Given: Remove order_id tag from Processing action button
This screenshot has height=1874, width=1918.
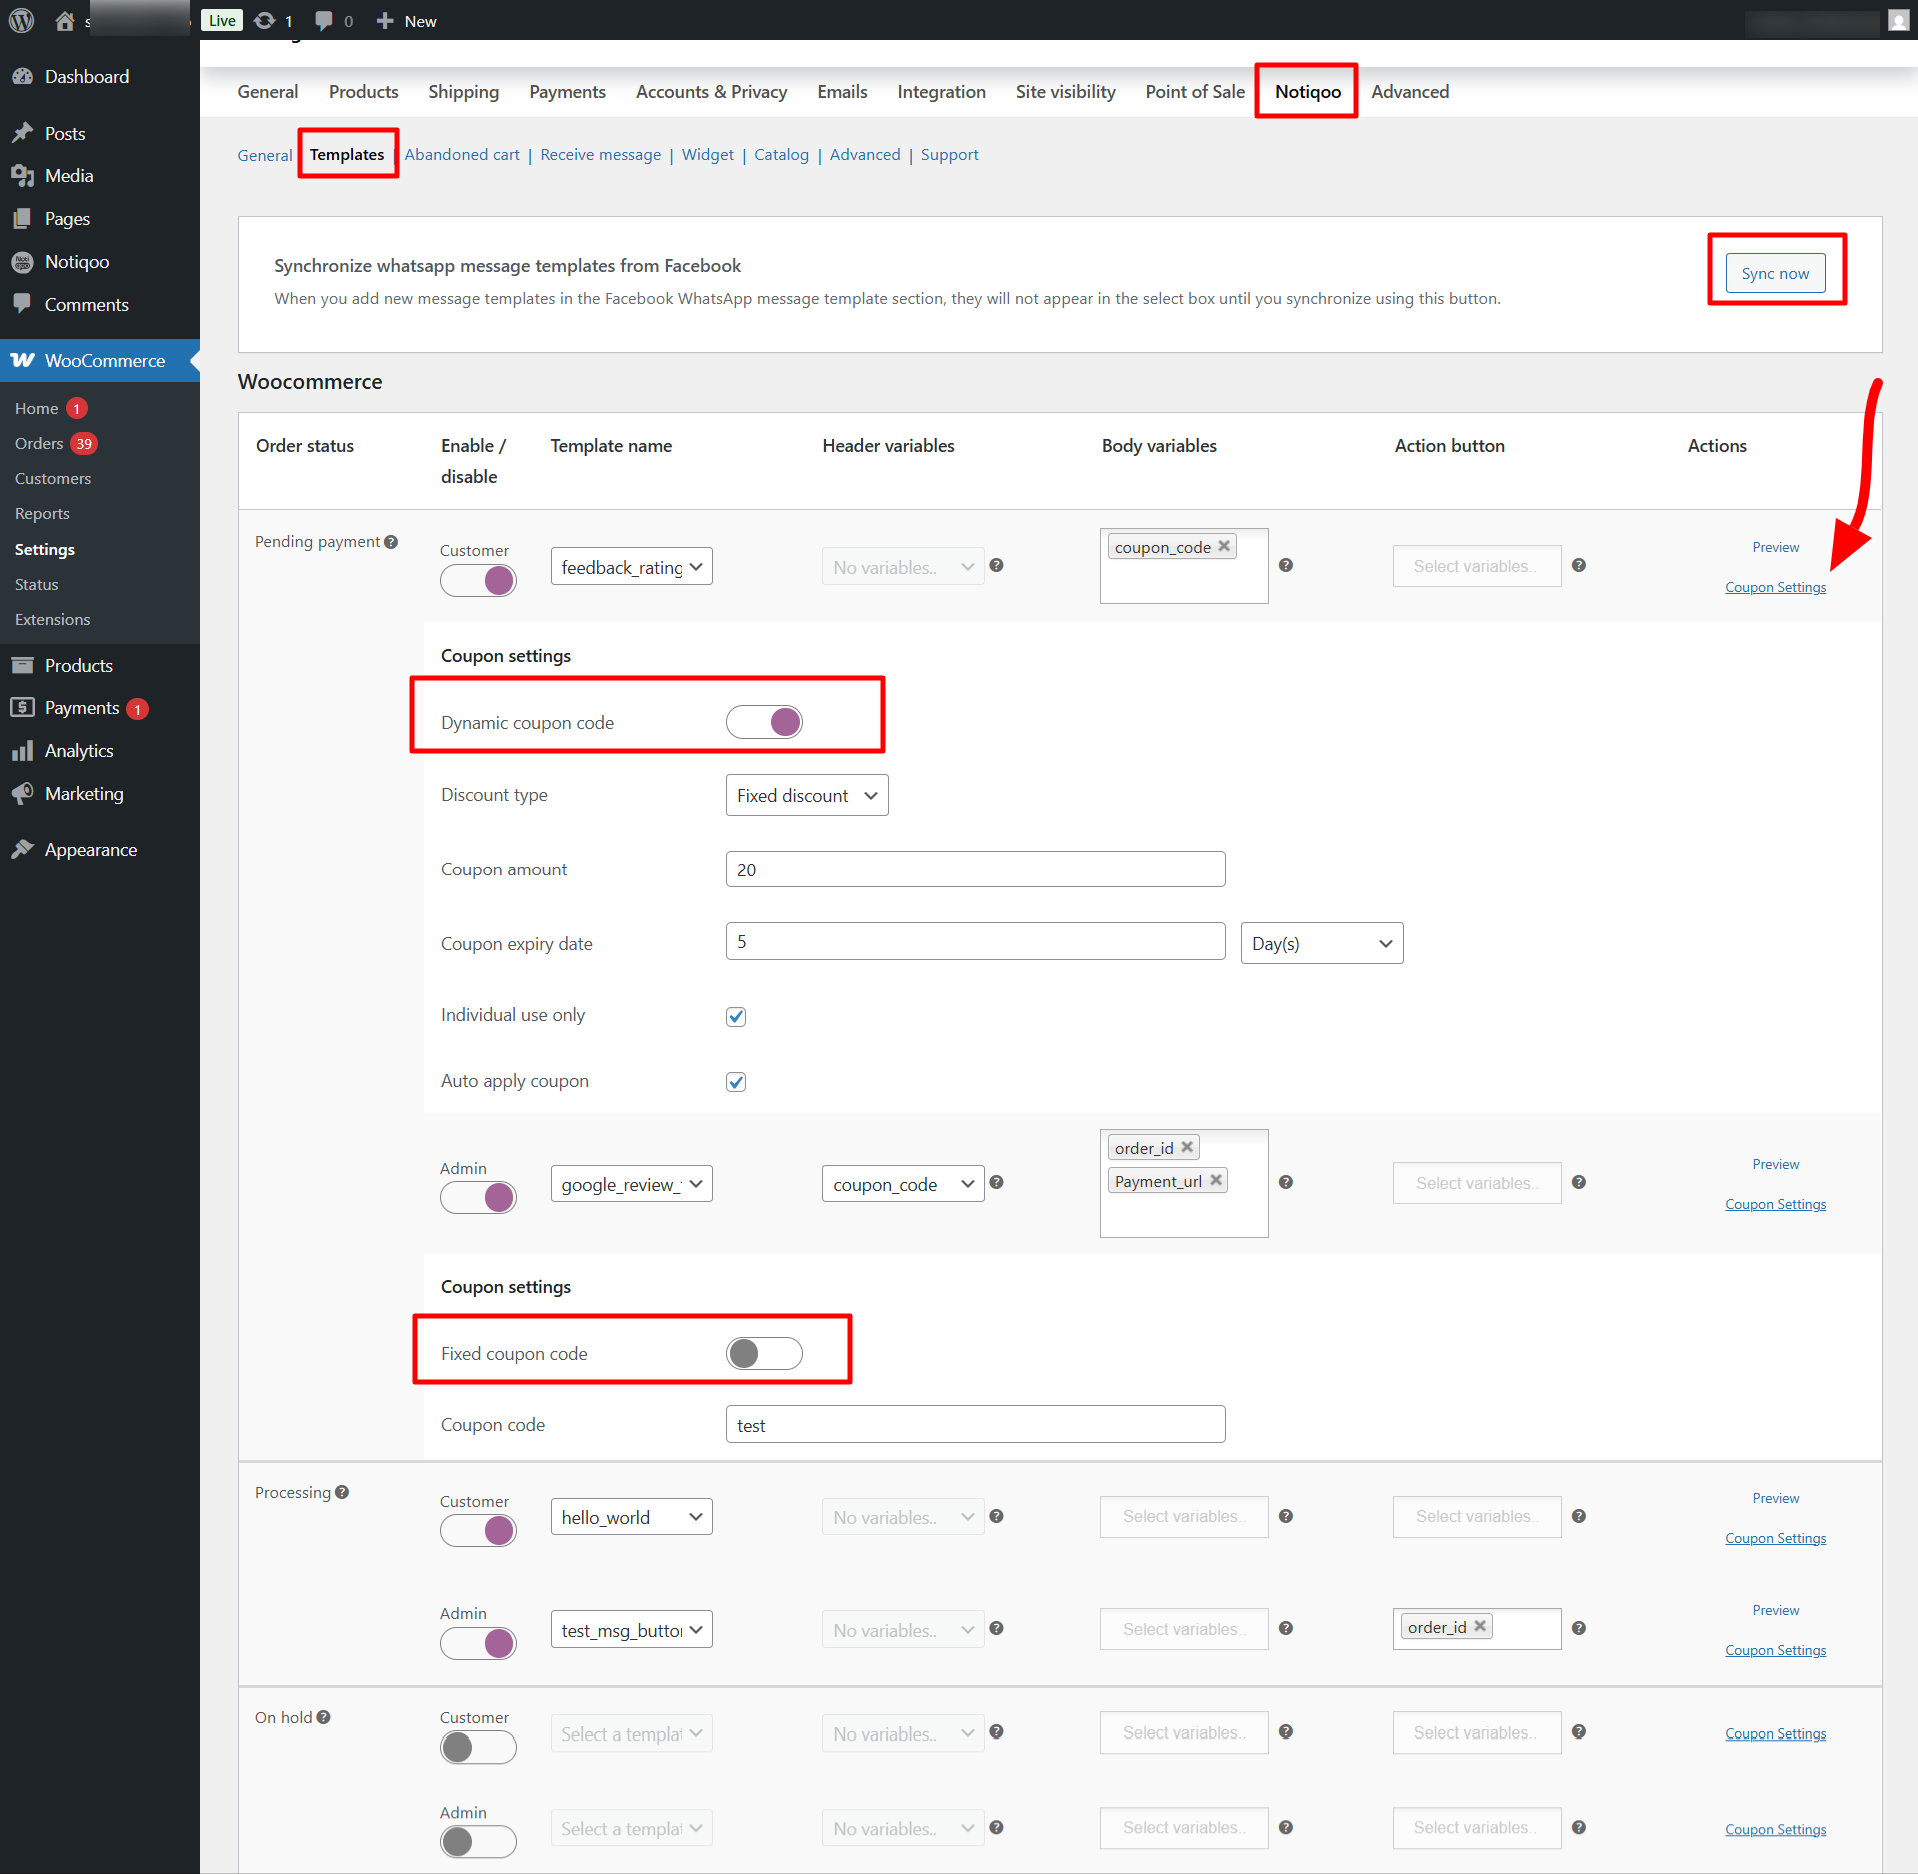Looking at the screenshot, I should (x=1480, y=1626).
